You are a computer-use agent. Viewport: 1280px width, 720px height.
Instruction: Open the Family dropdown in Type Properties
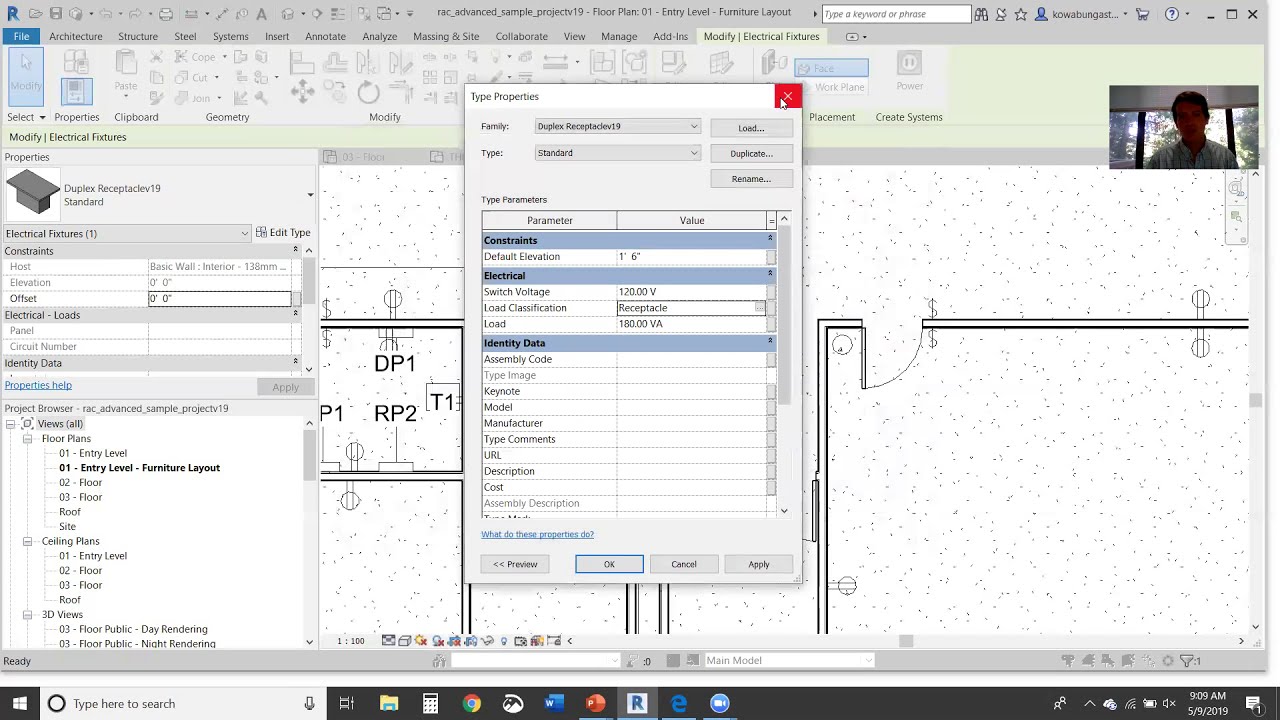click(694, 127)
